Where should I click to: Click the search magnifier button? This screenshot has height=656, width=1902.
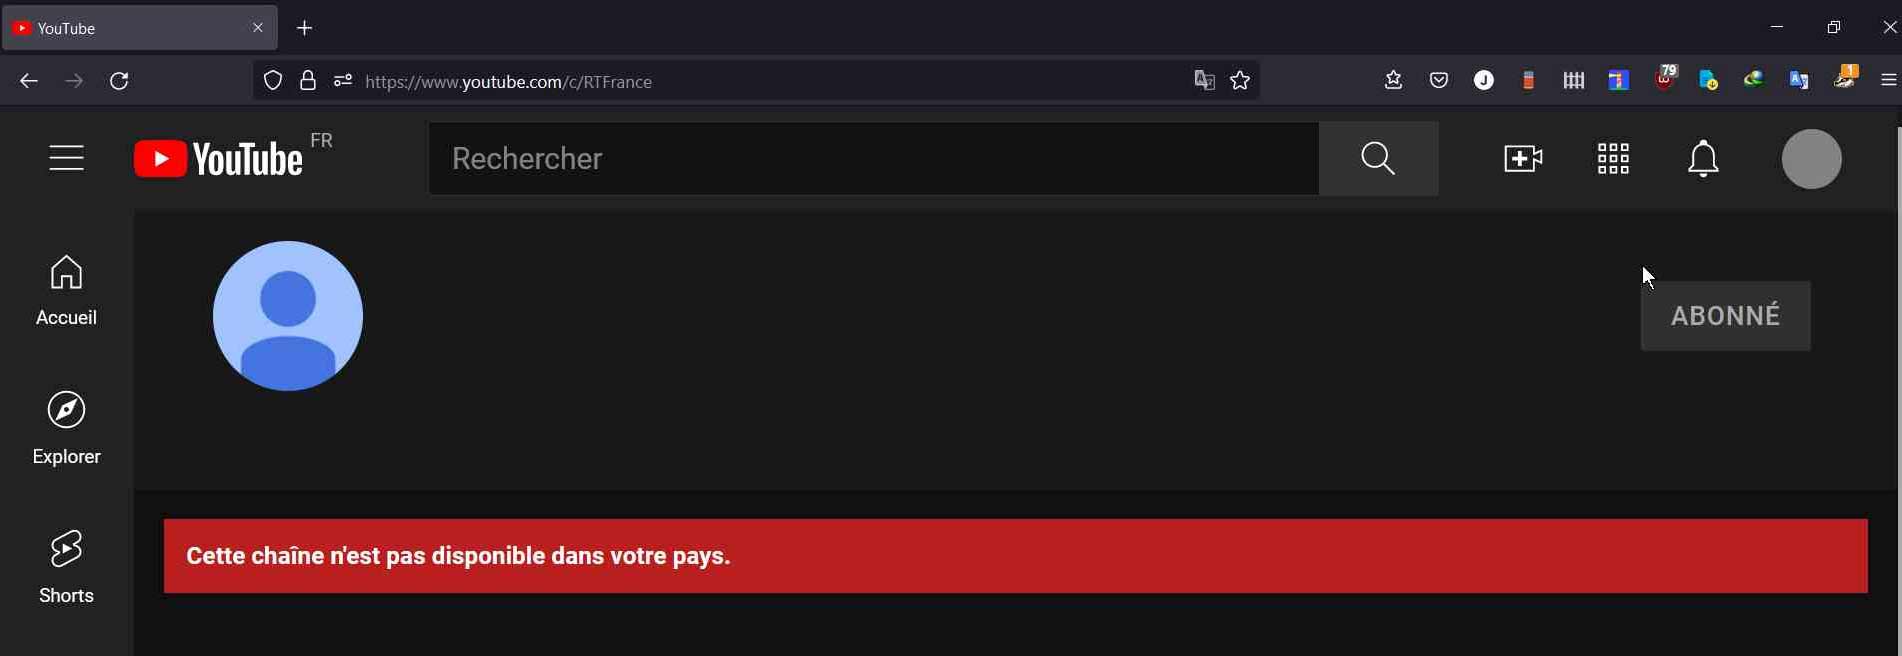(x=1379, y=158)
